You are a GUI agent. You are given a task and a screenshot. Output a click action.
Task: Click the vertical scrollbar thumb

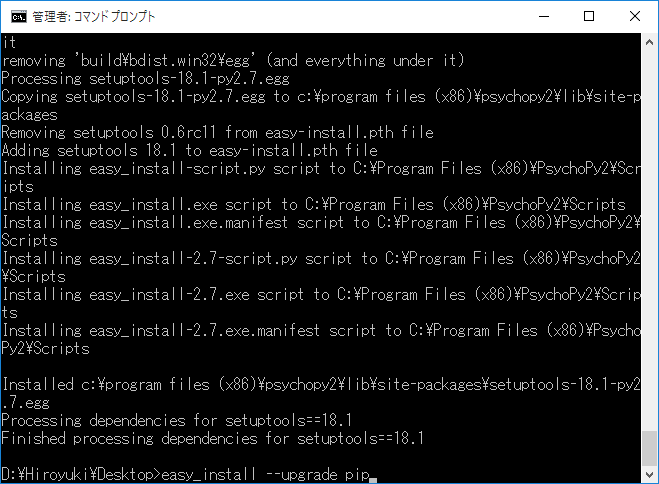(x=649, y=448)
